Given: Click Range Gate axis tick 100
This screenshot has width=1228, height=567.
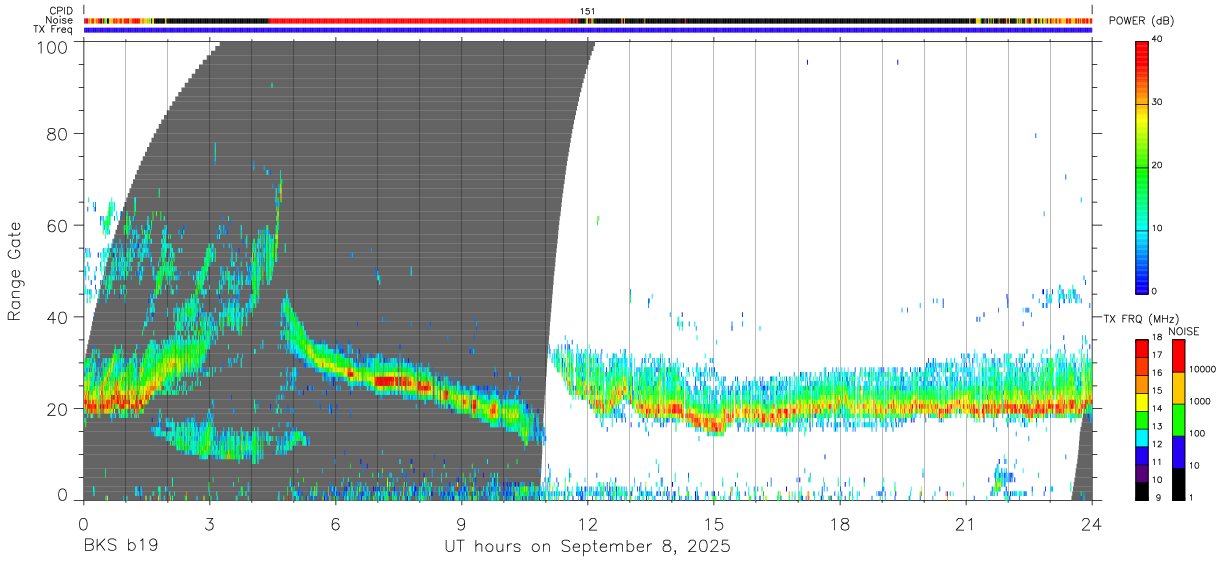Looking at the screenshot, I should [52, 47].
